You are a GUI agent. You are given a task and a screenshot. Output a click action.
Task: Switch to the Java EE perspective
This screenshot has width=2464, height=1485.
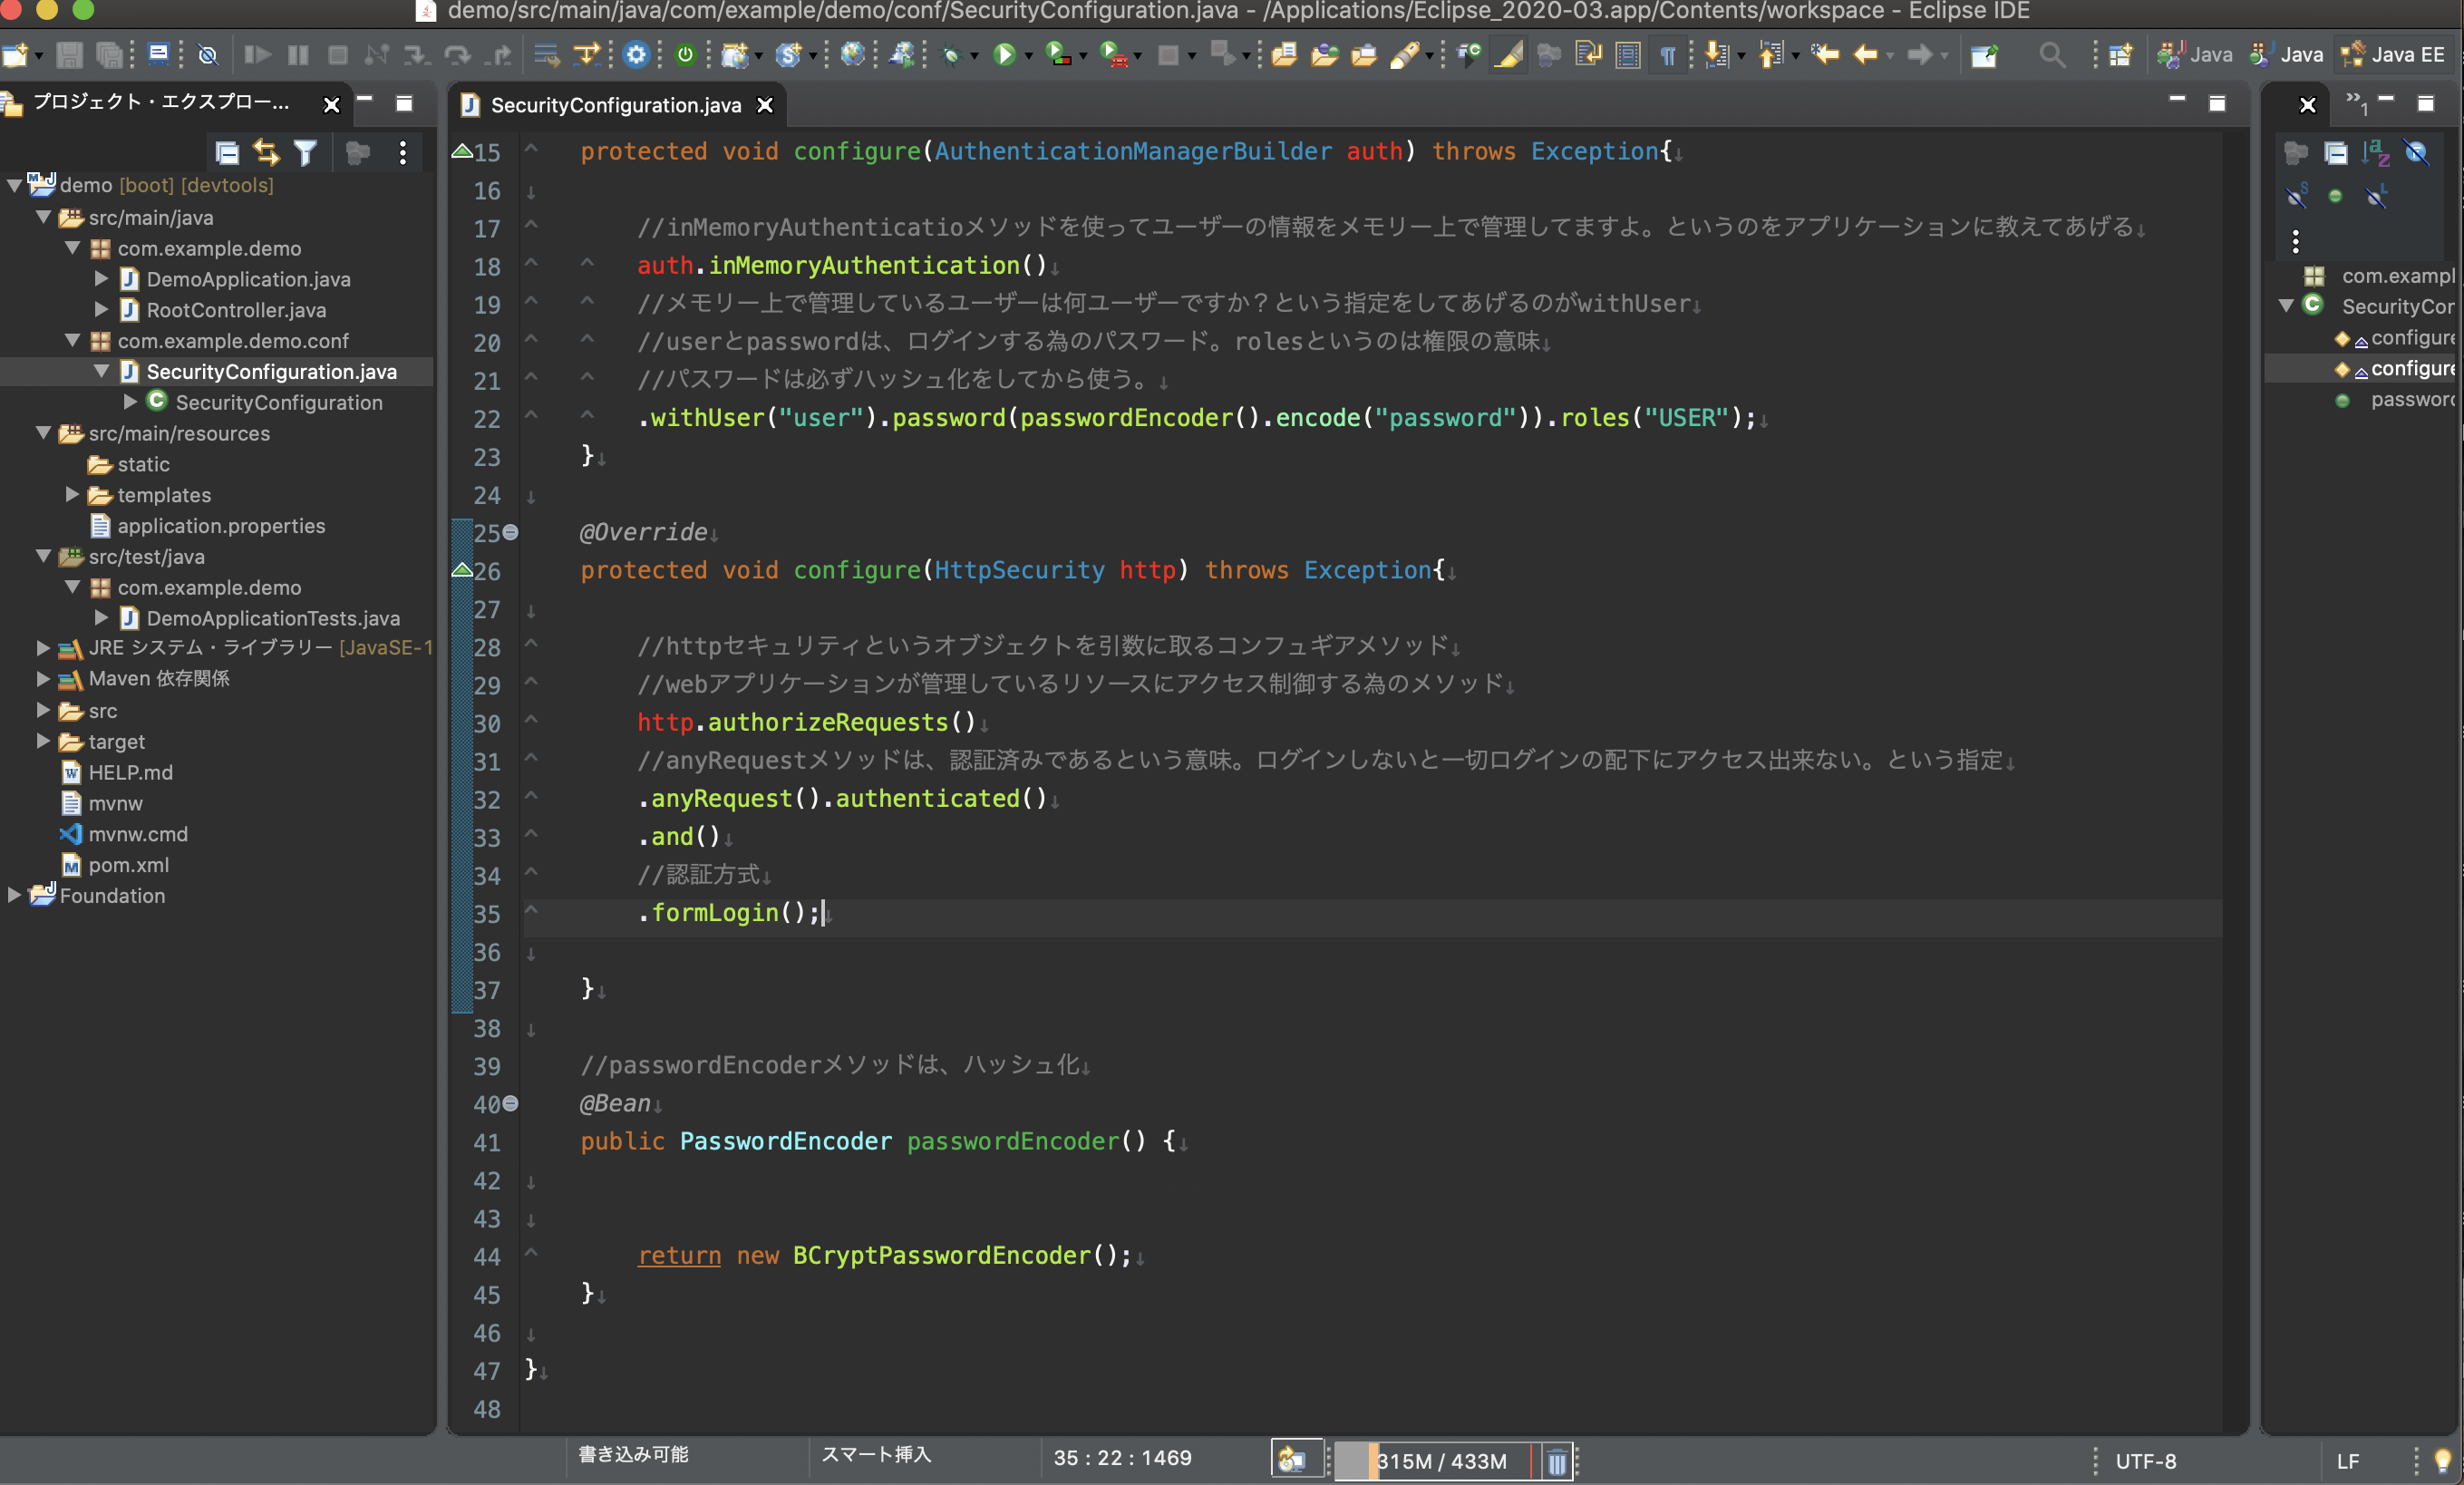[2396, 55]
